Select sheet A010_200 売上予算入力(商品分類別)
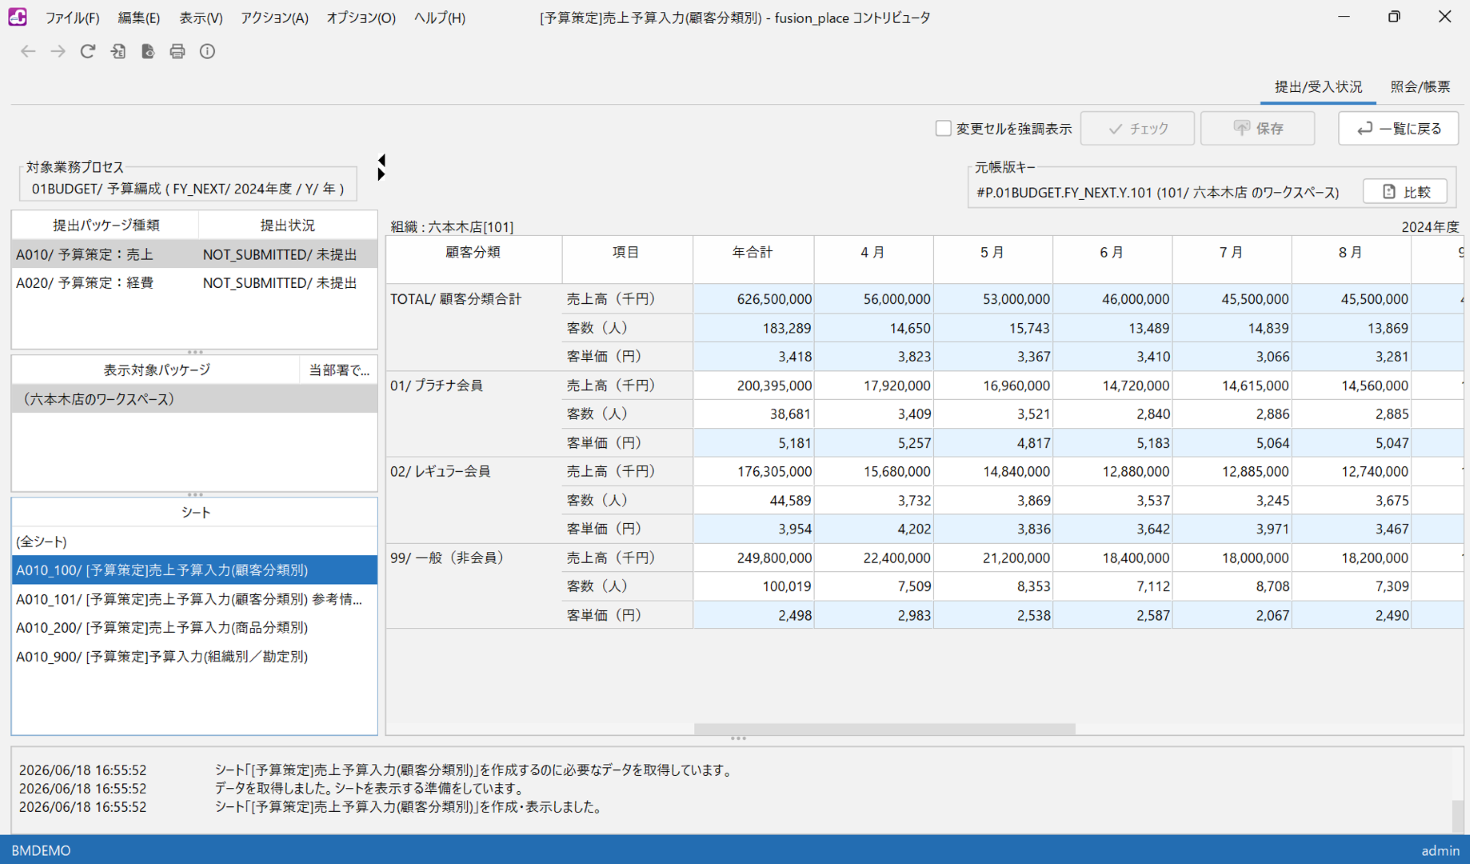This screenshot has width=1470, height=864. [194, 628]
